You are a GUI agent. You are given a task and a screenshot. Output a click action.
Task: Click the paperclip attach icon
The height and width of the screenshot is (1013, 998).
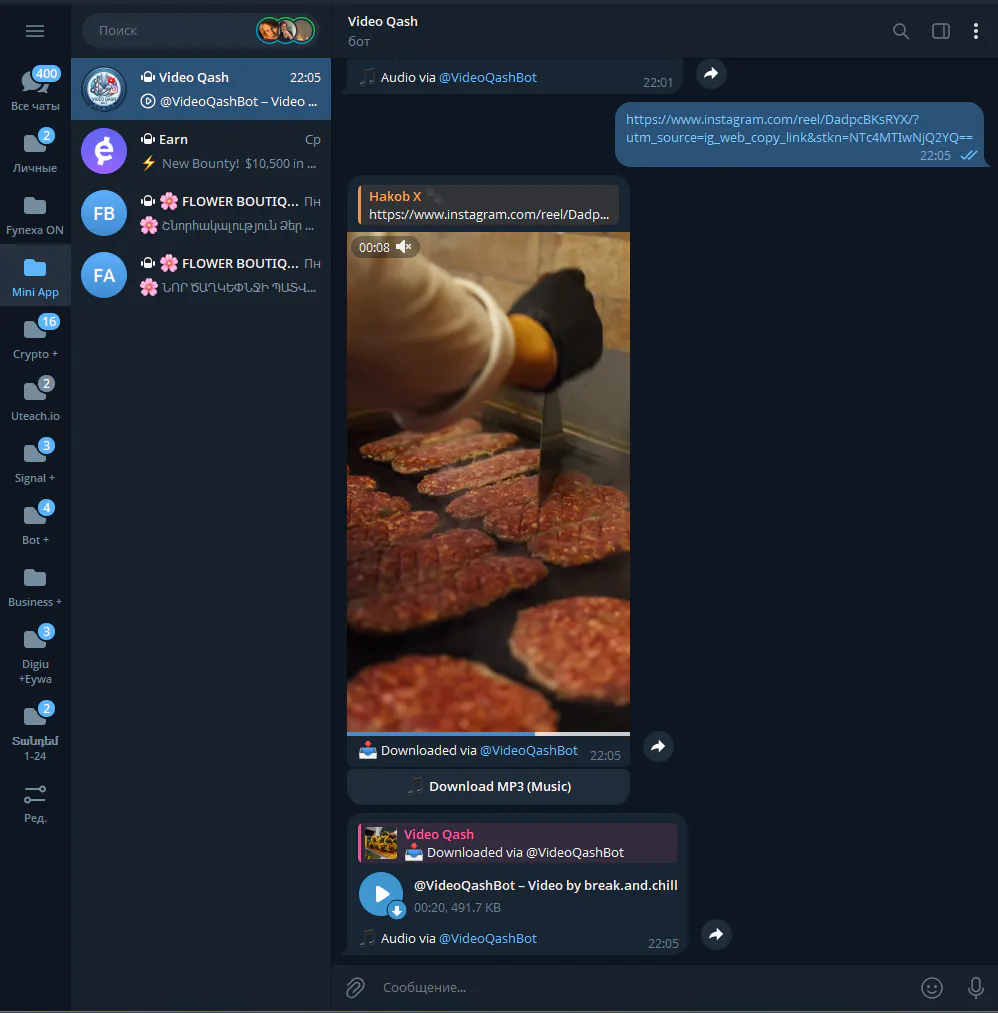(355, 987)
